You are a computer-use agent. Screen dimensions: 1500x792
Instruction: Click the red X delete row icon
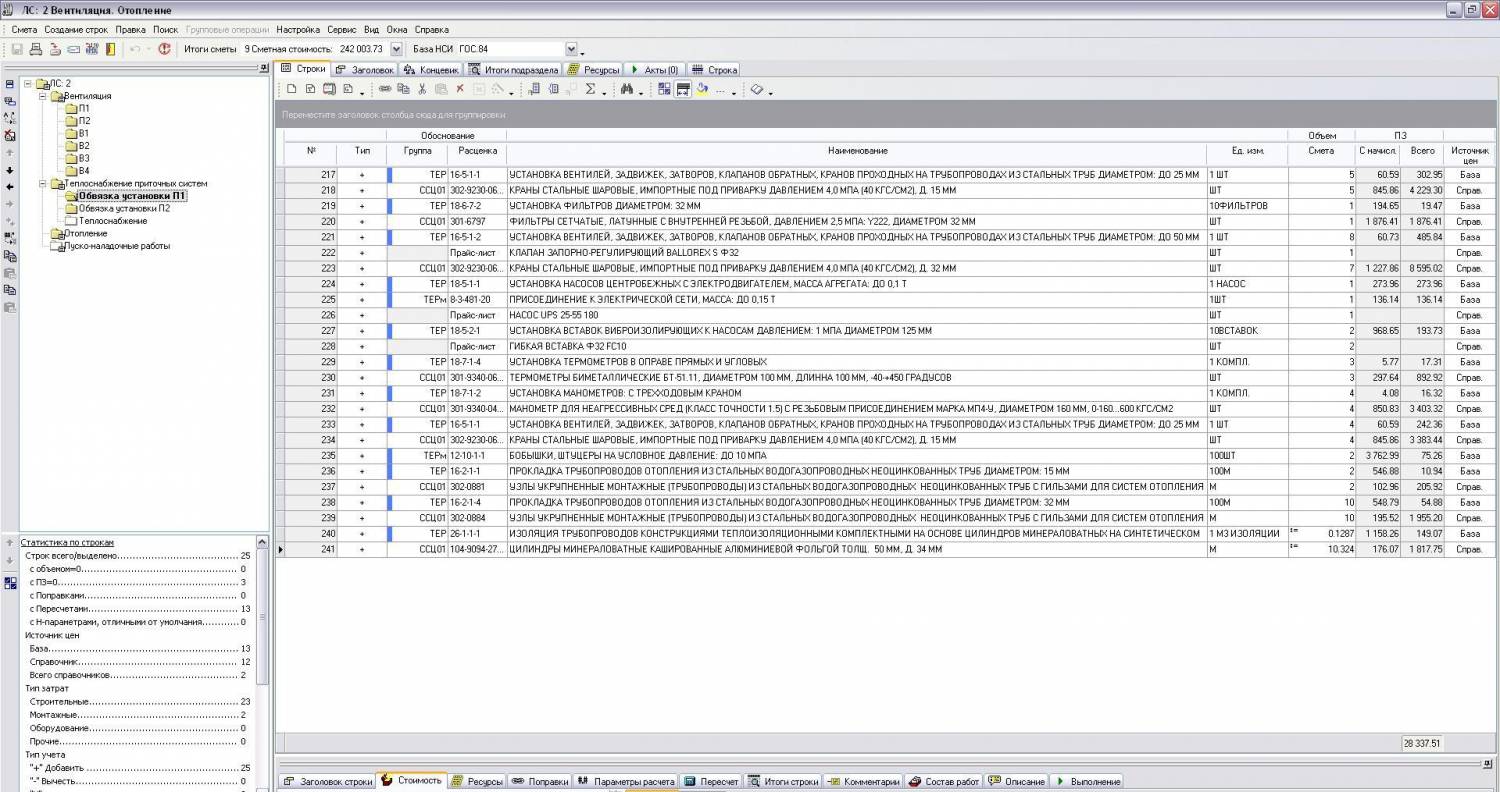click(460, 90)
